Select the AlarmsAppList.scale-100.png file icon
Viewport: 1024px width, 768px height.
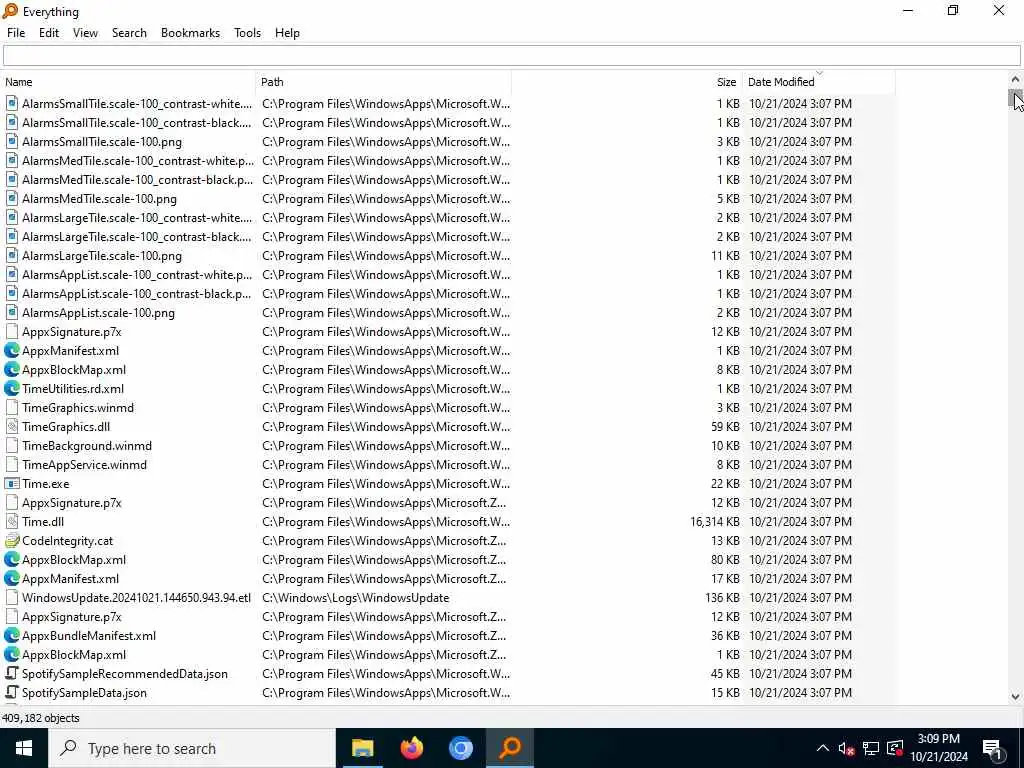tap(11, 312)
